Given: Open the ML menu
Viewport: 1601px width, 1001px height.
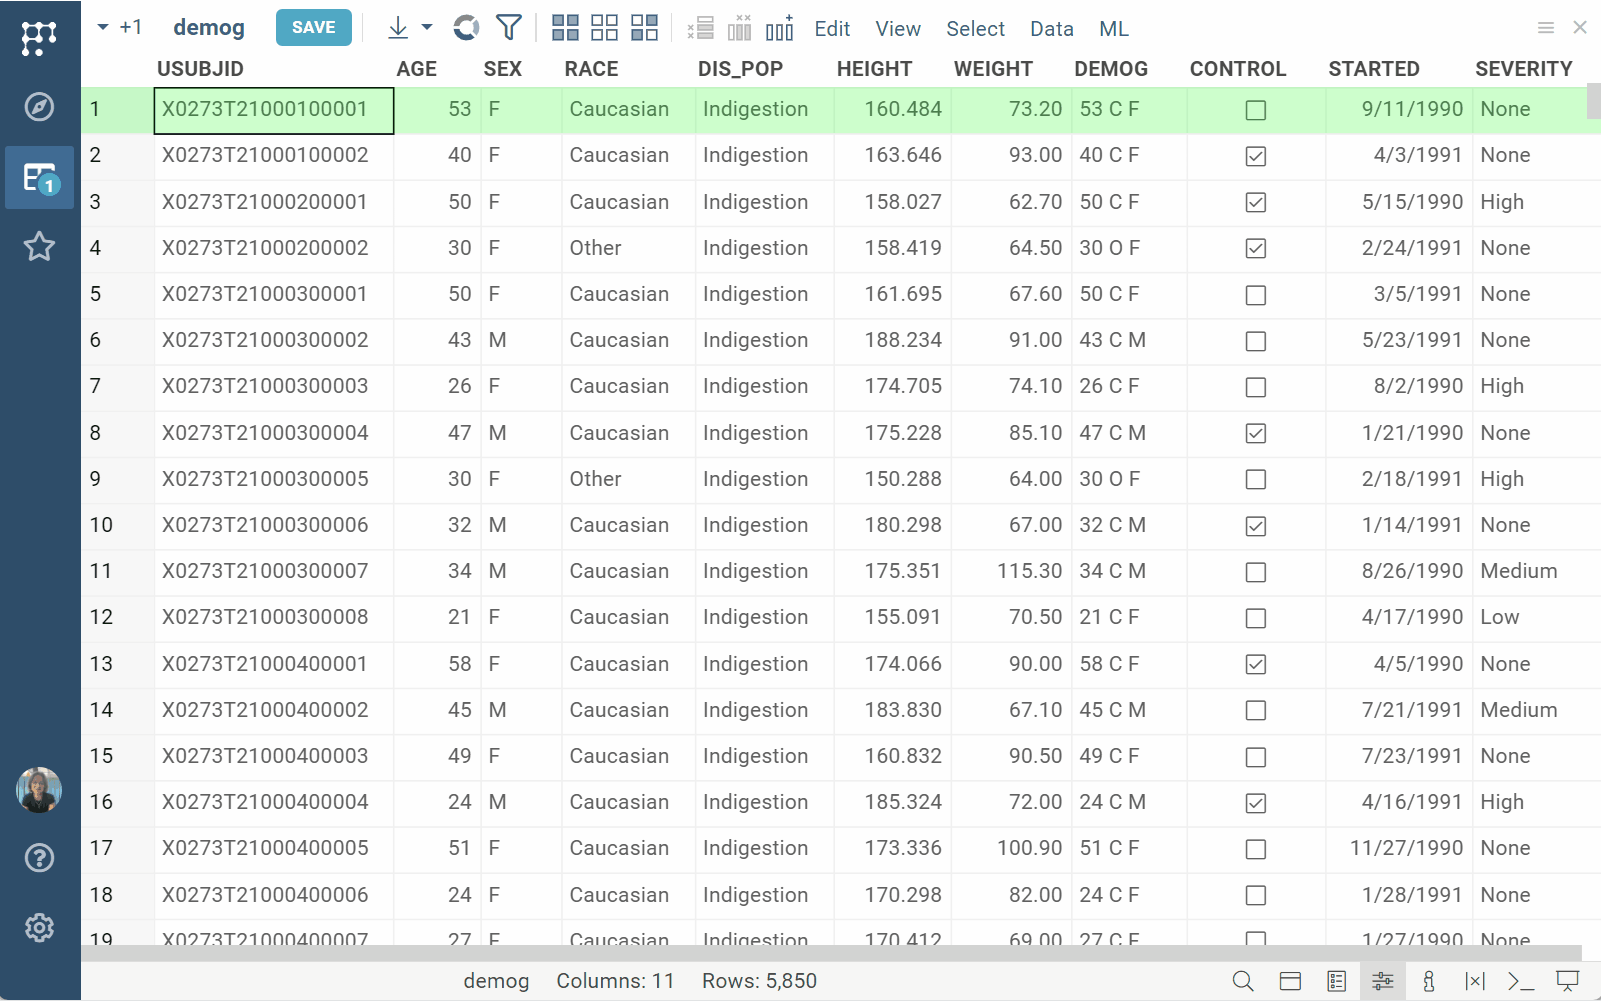Looking at the screenshot, I should click(x=1113, y=29).
